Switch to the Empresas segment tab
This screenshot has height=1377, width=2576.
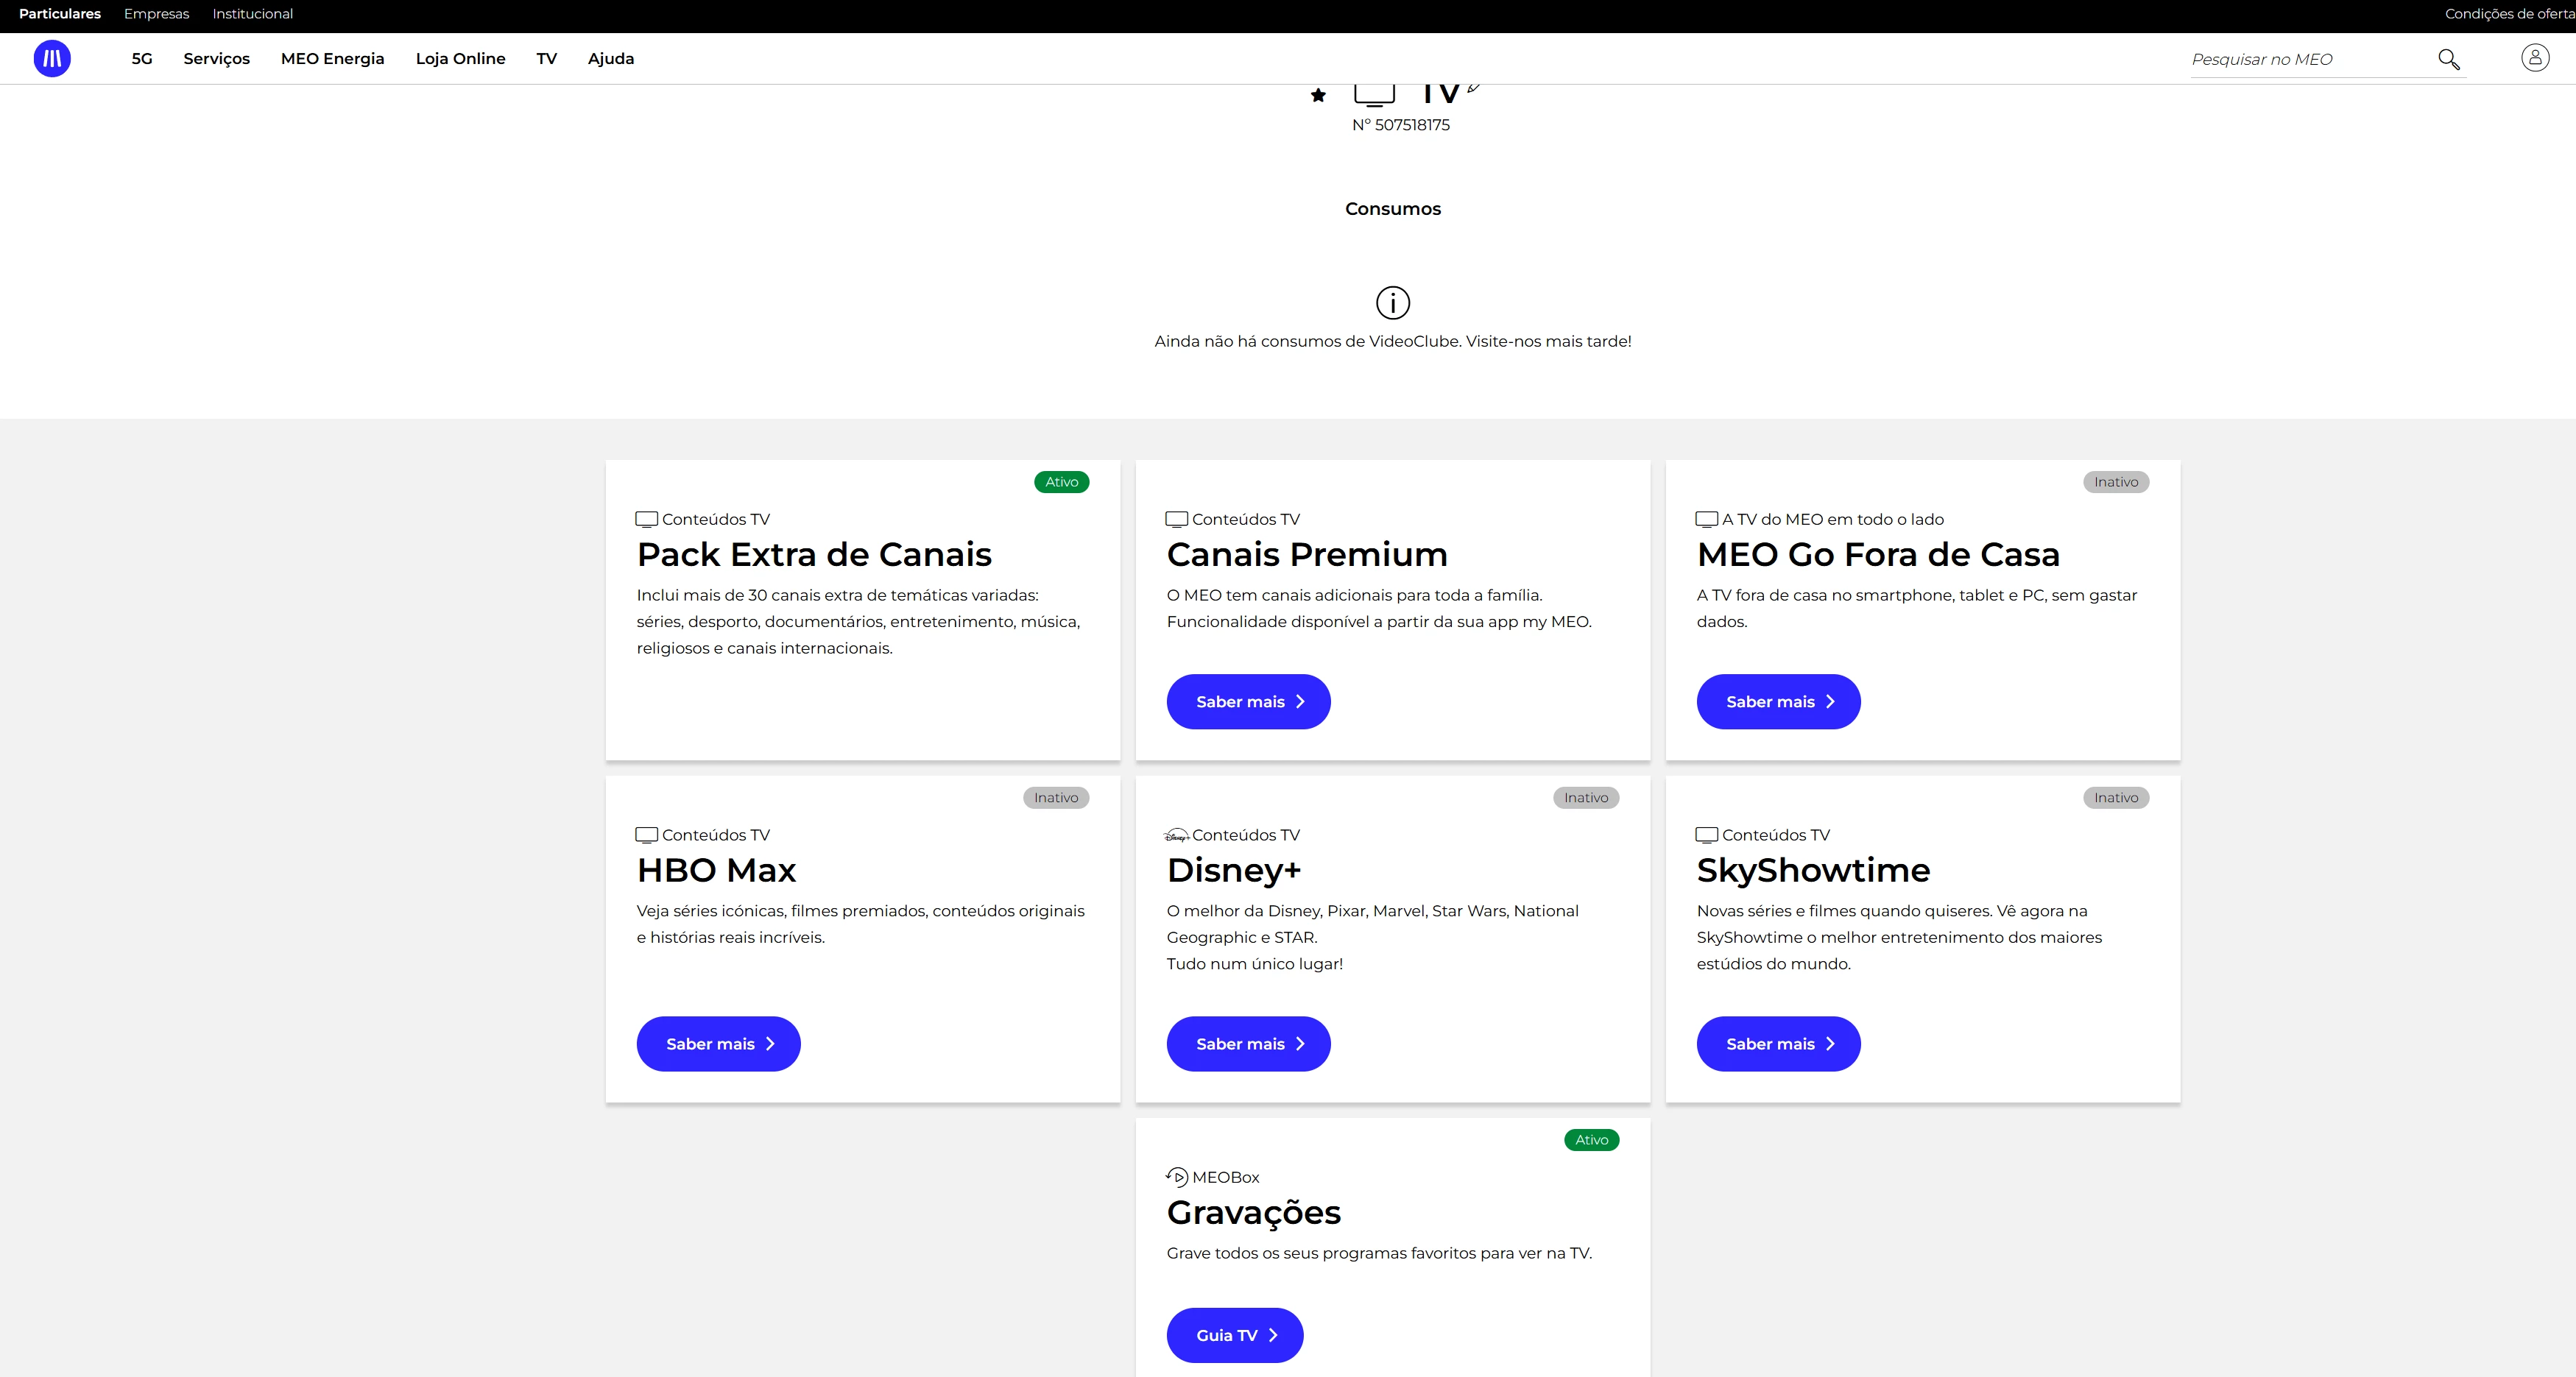coord(156,14)
